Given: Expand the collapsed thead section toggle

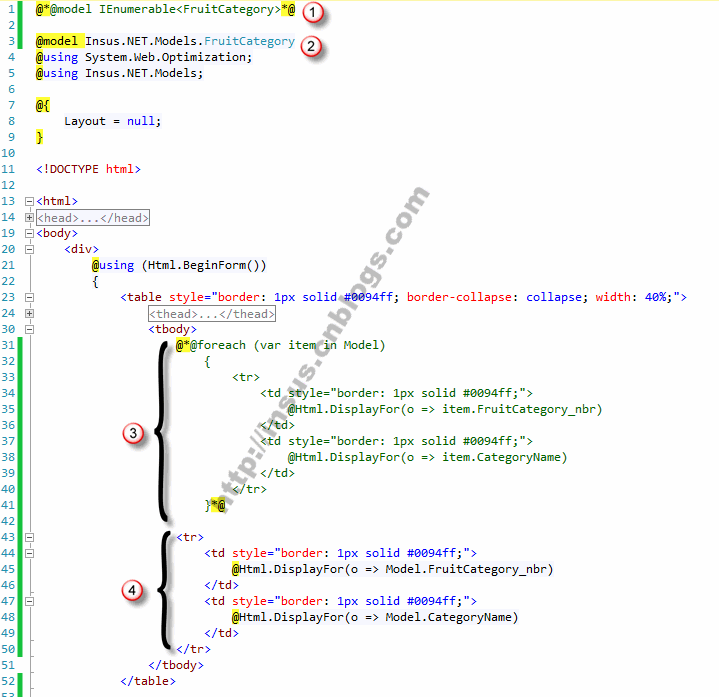Looking at the screenshot, I should (x=29, y=314).
